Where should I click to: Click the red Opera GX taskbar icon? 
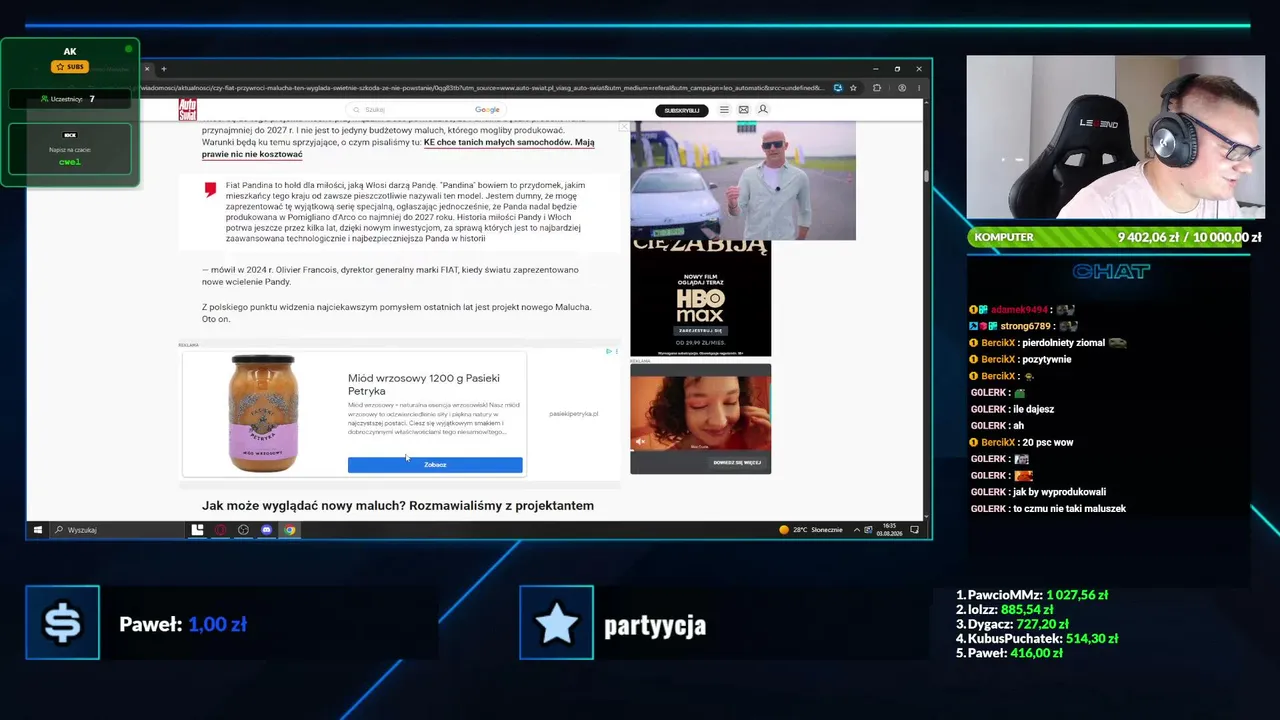pos(220,530)
